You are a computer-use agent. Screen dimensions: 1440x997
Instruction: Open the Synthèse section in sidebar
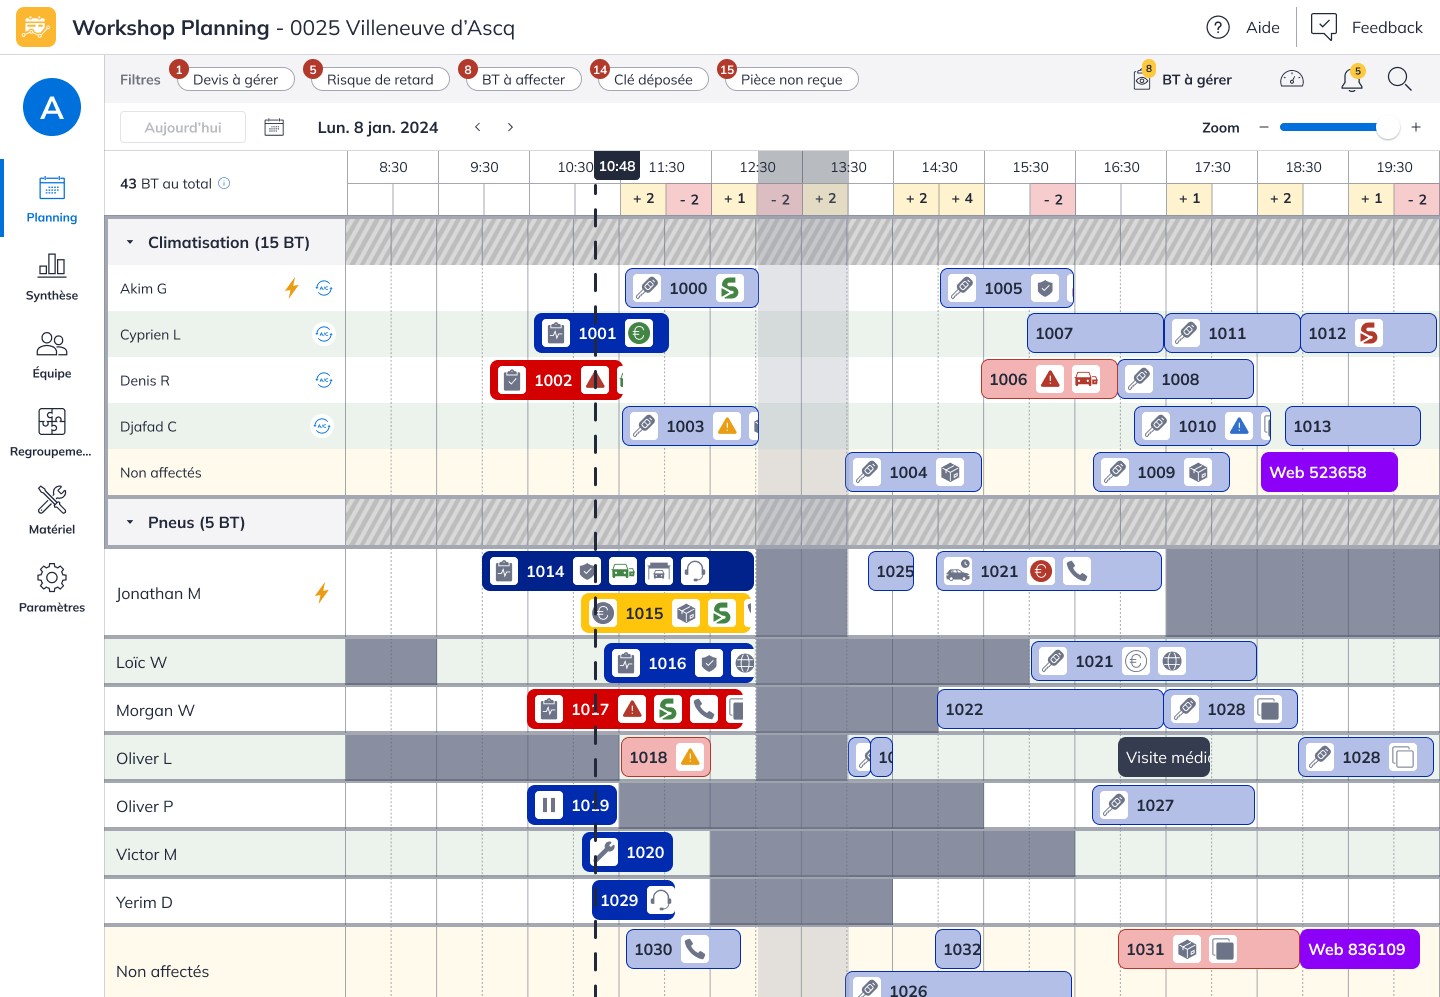tap(52, 276)
